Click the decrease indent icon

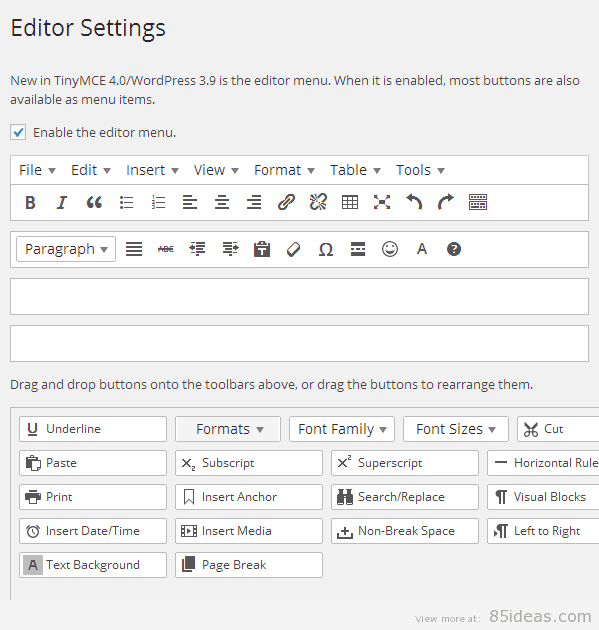[x=197, y=250]
